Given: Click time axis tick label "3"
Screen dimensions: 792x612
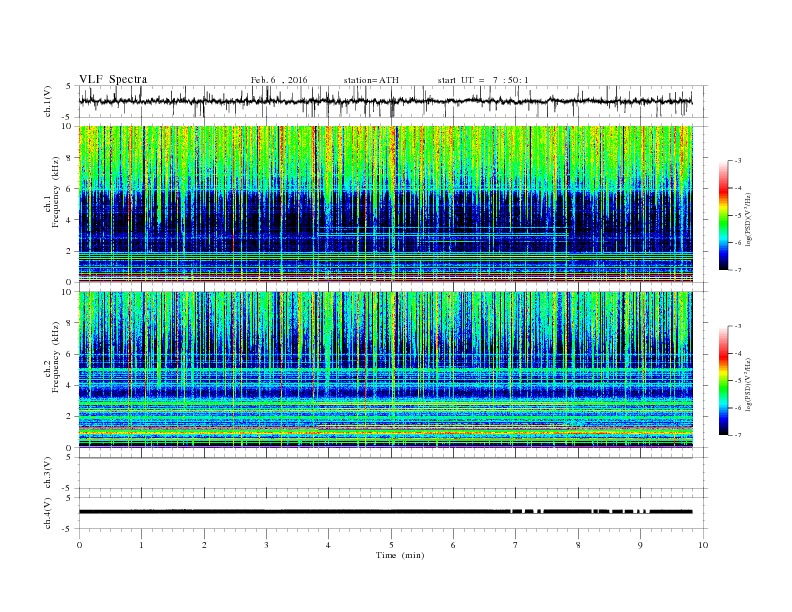Looking at the screenshot, I should (267, 545).
